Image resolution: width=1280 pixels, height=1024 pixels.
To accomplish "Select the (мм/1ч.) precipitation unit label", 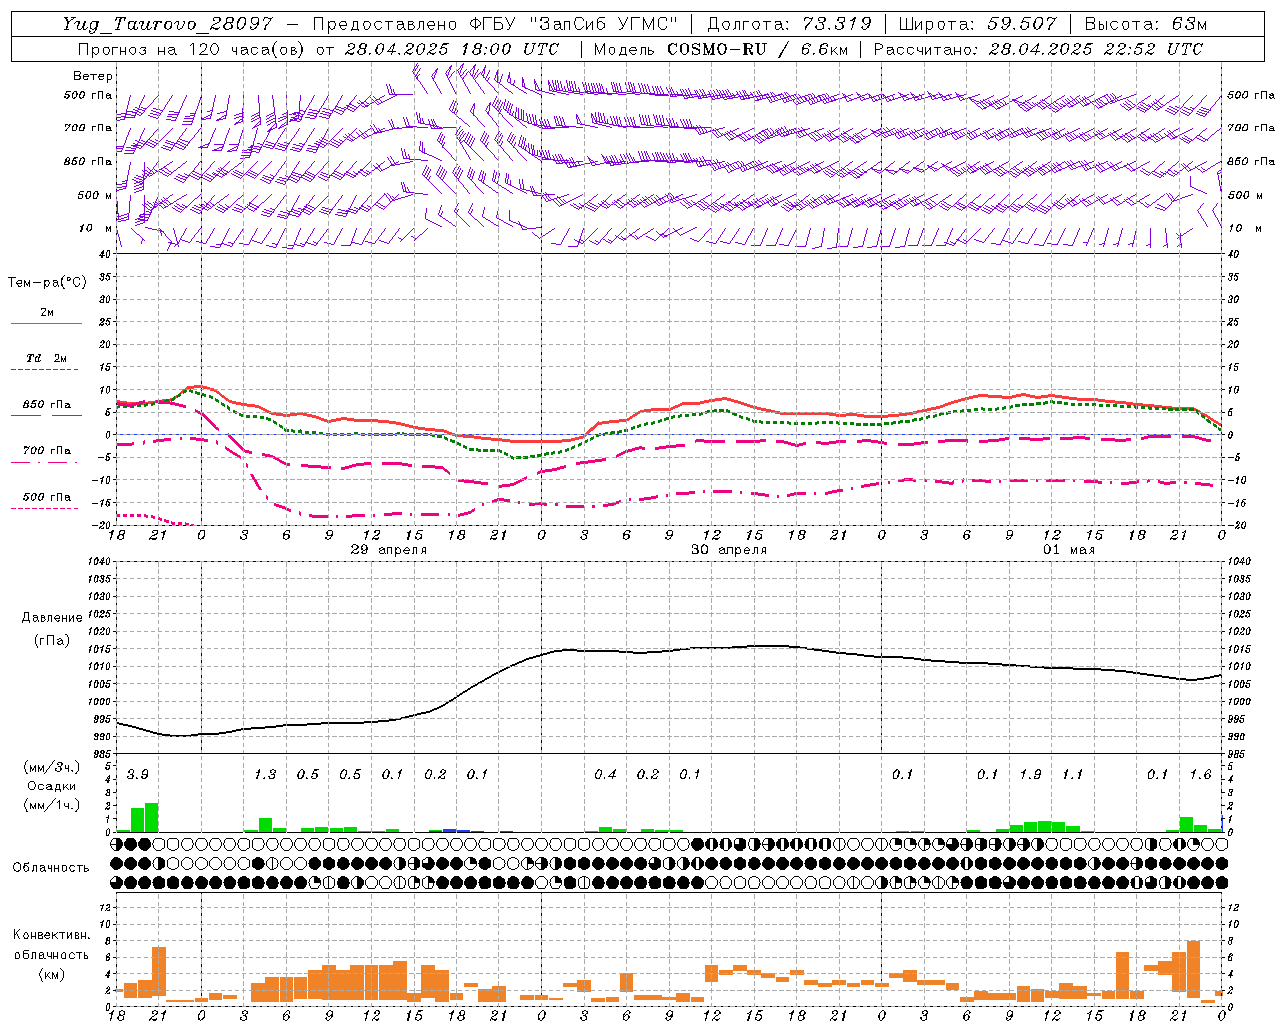I will (x=51, y=804).
